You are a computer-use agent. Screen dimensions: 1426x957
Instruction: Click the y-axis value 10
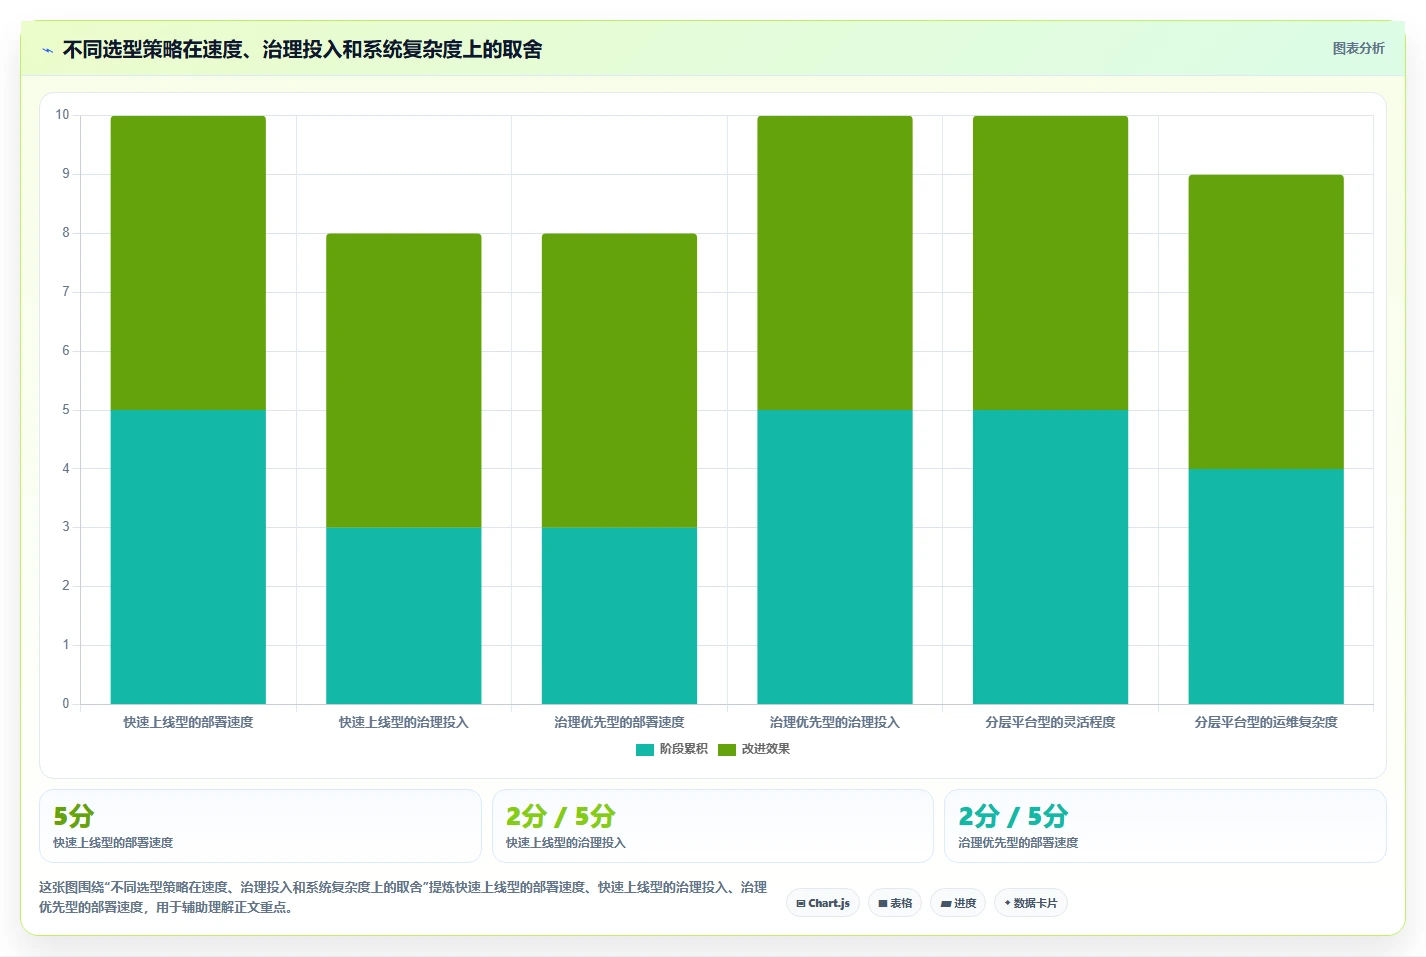tap(62, 115)
